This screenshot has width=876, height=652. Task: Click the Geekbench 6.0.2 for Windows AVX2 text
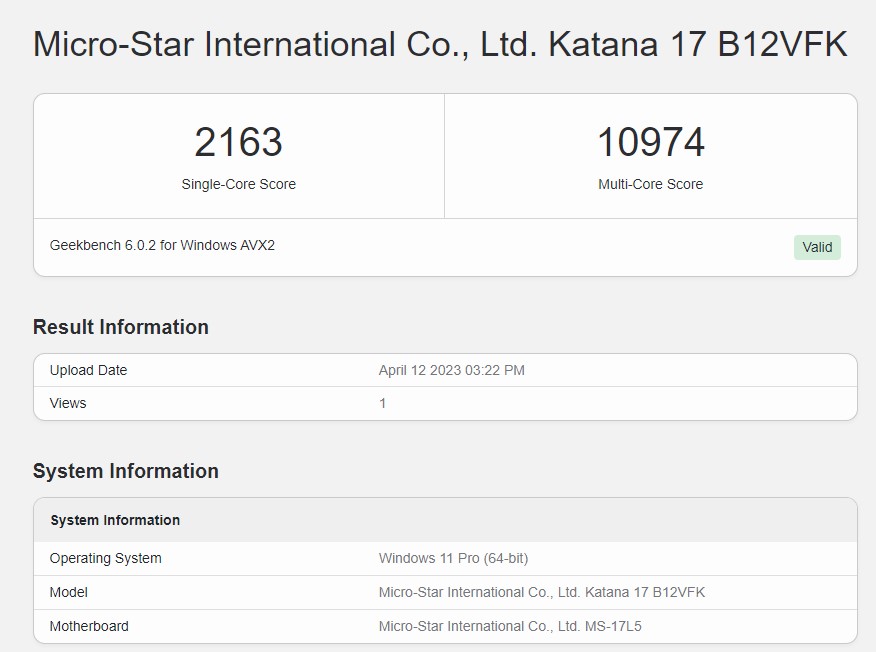point(162,245)
